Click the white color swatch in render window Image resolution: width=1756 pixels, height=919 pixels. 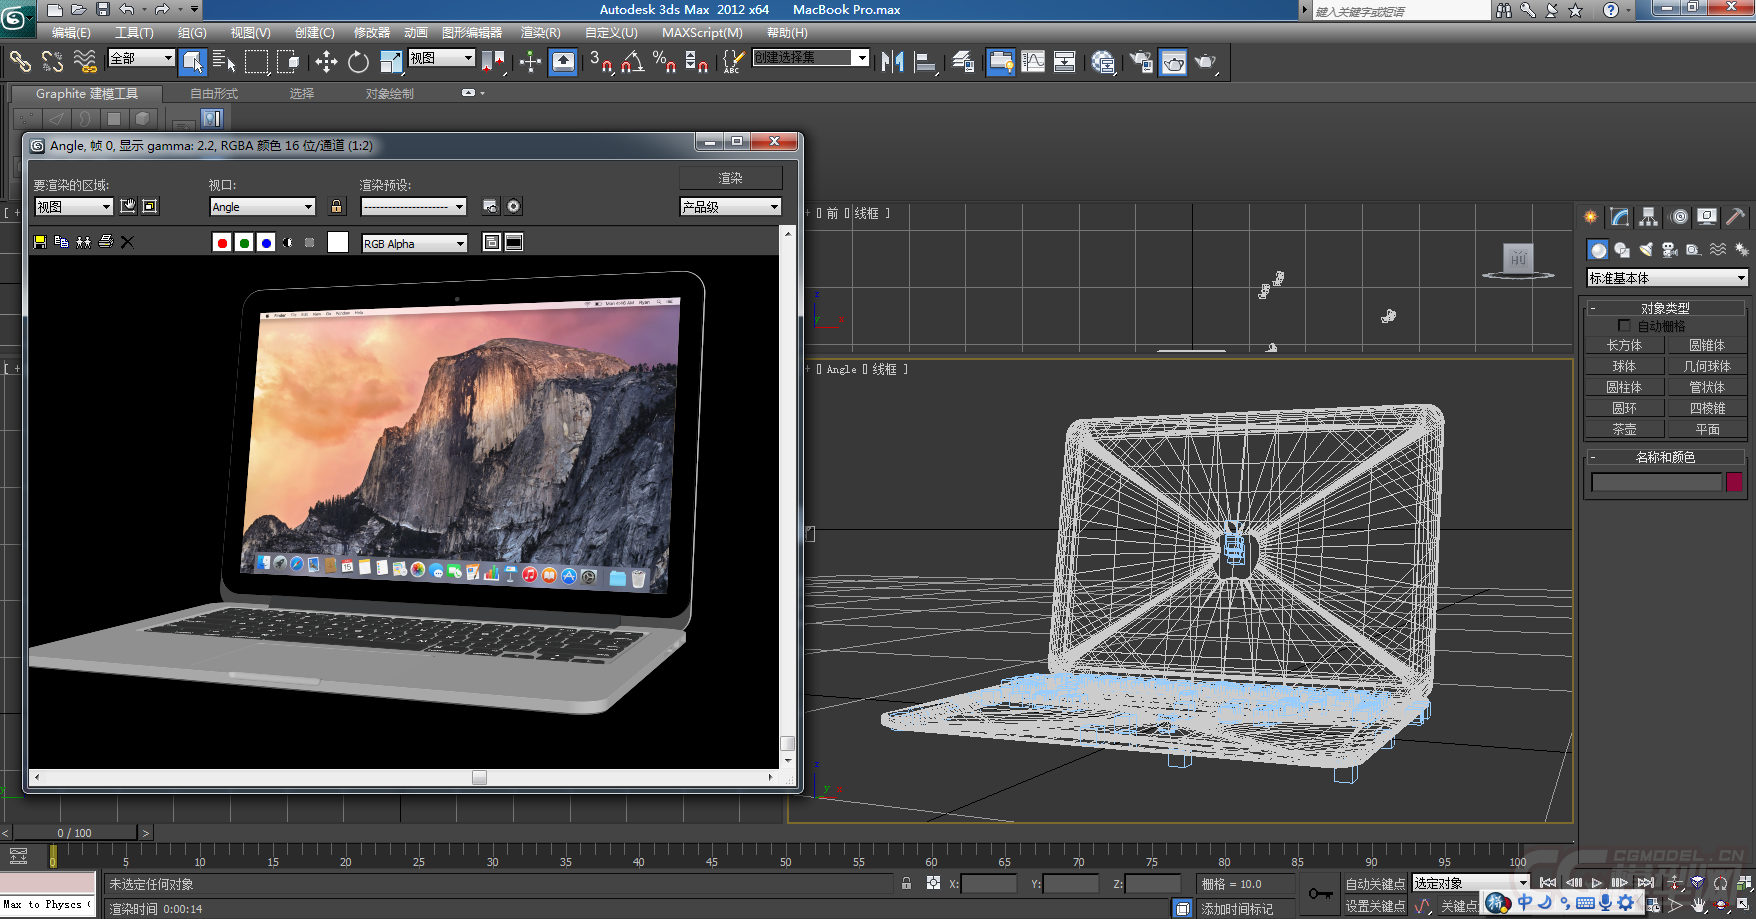coord(338,242)
